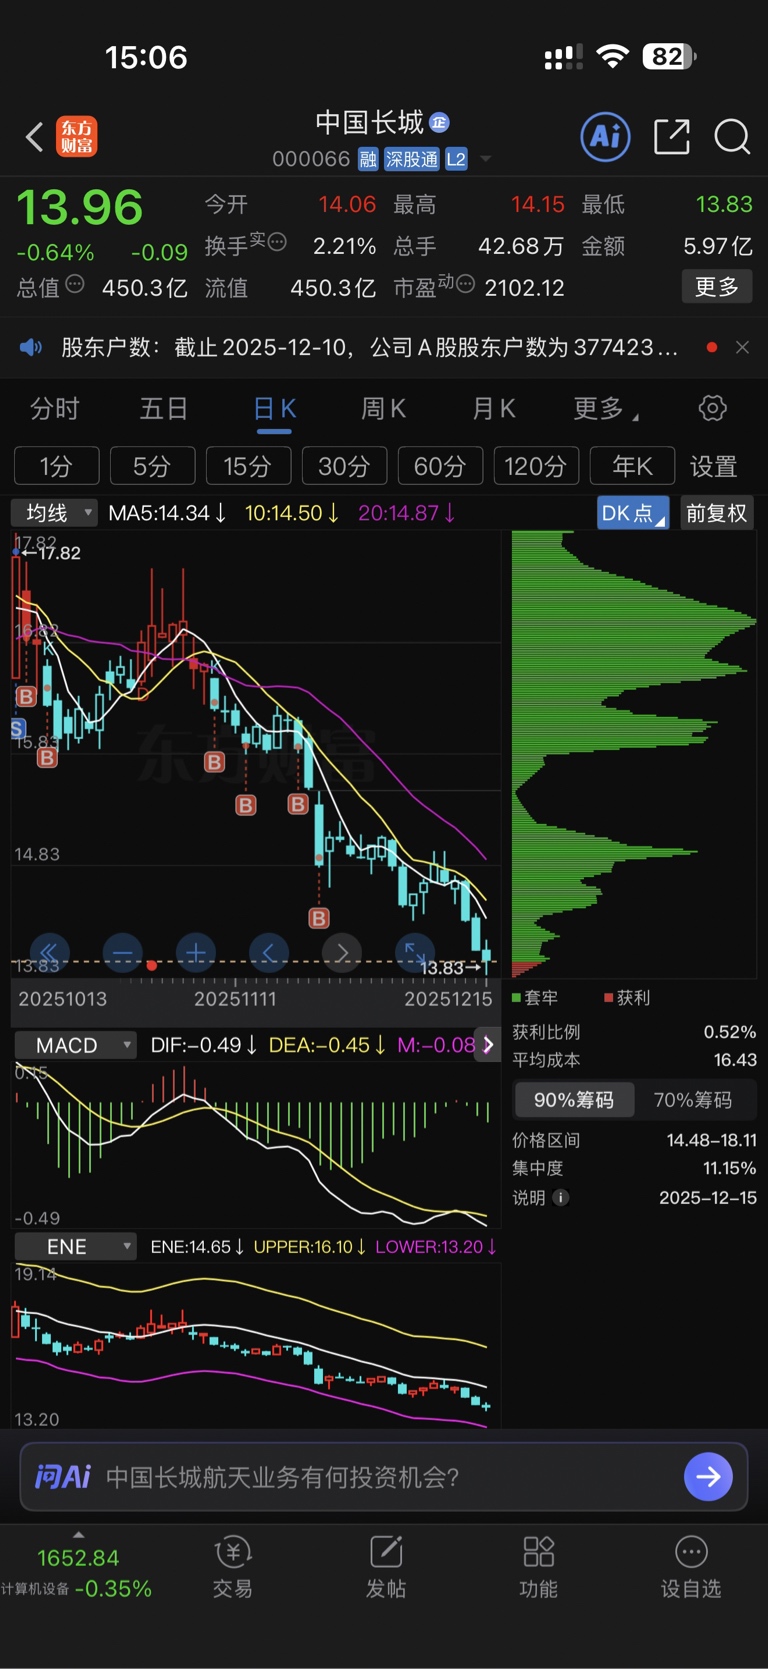Image resolution: width=768 pixels, height=1669 pixels.
Task: Tap the 融 margin-trading badge
Action: click(368, 159)
